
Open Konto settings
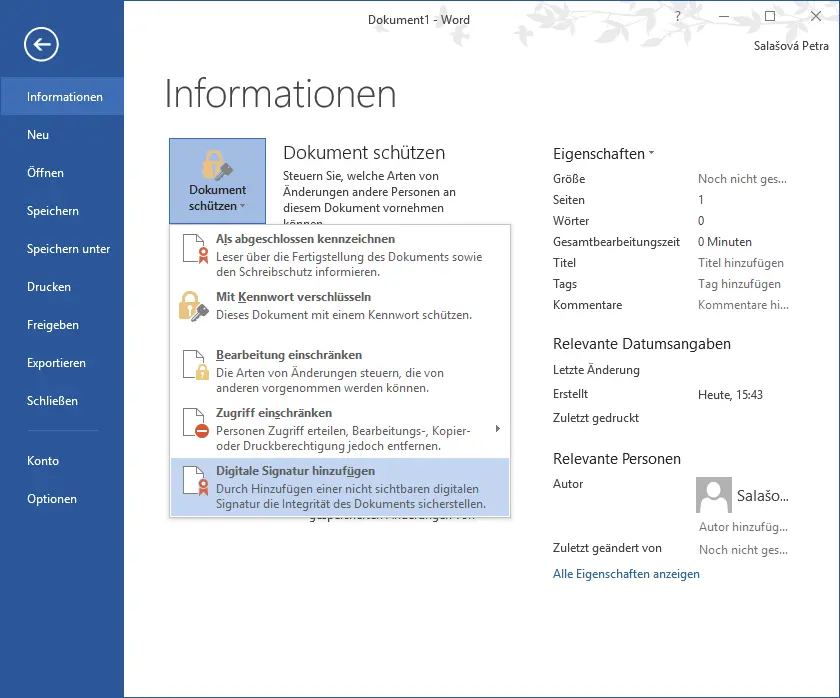(x=62, y=461)
